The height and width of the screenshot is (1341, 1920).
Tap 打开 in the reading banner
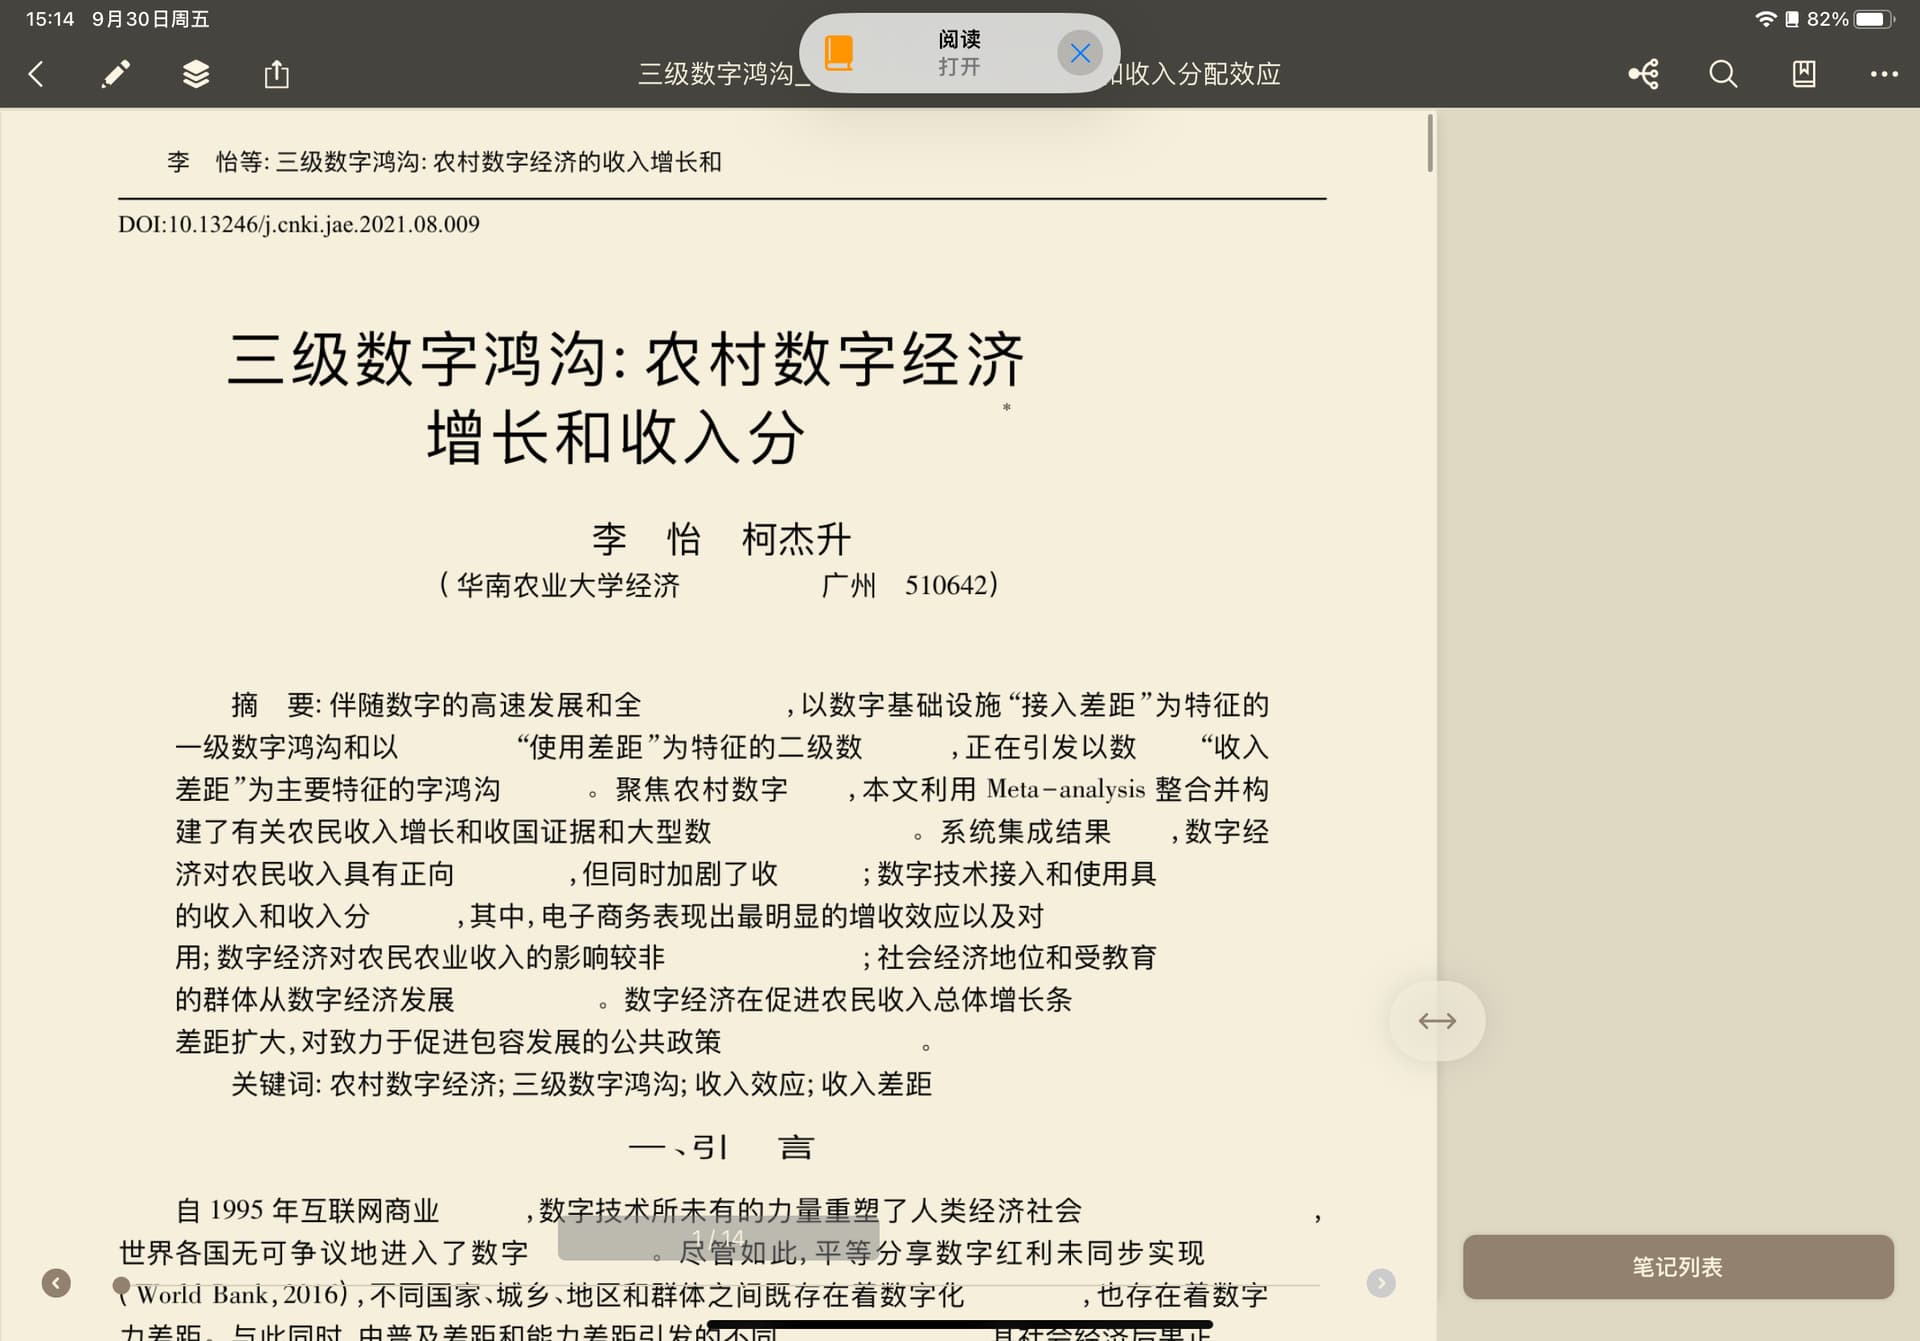coord(959,67)
